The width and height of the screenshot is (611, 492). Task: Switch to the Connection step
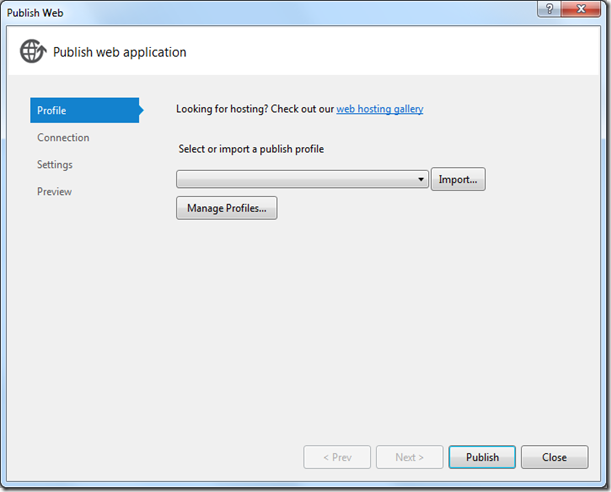click(63, 137)
